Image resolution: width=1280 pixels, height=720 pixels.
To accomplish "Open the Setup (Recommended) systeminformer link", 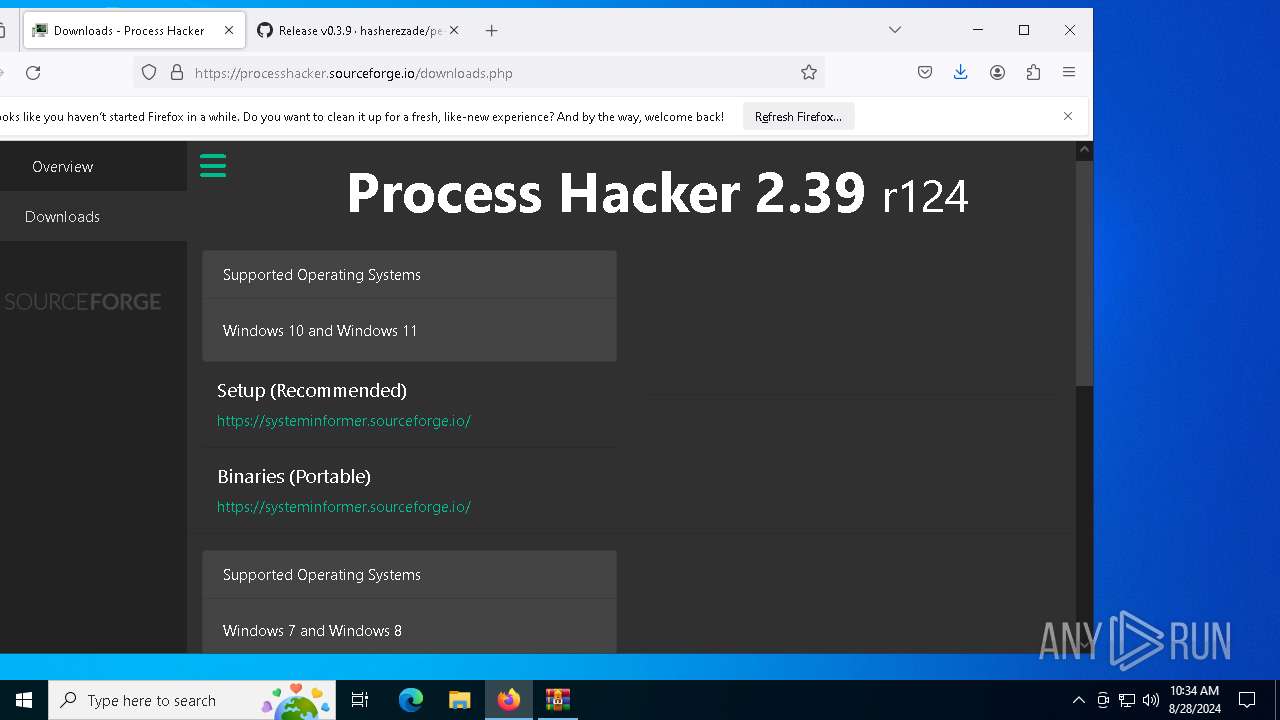I will click(x=344, y=421).
